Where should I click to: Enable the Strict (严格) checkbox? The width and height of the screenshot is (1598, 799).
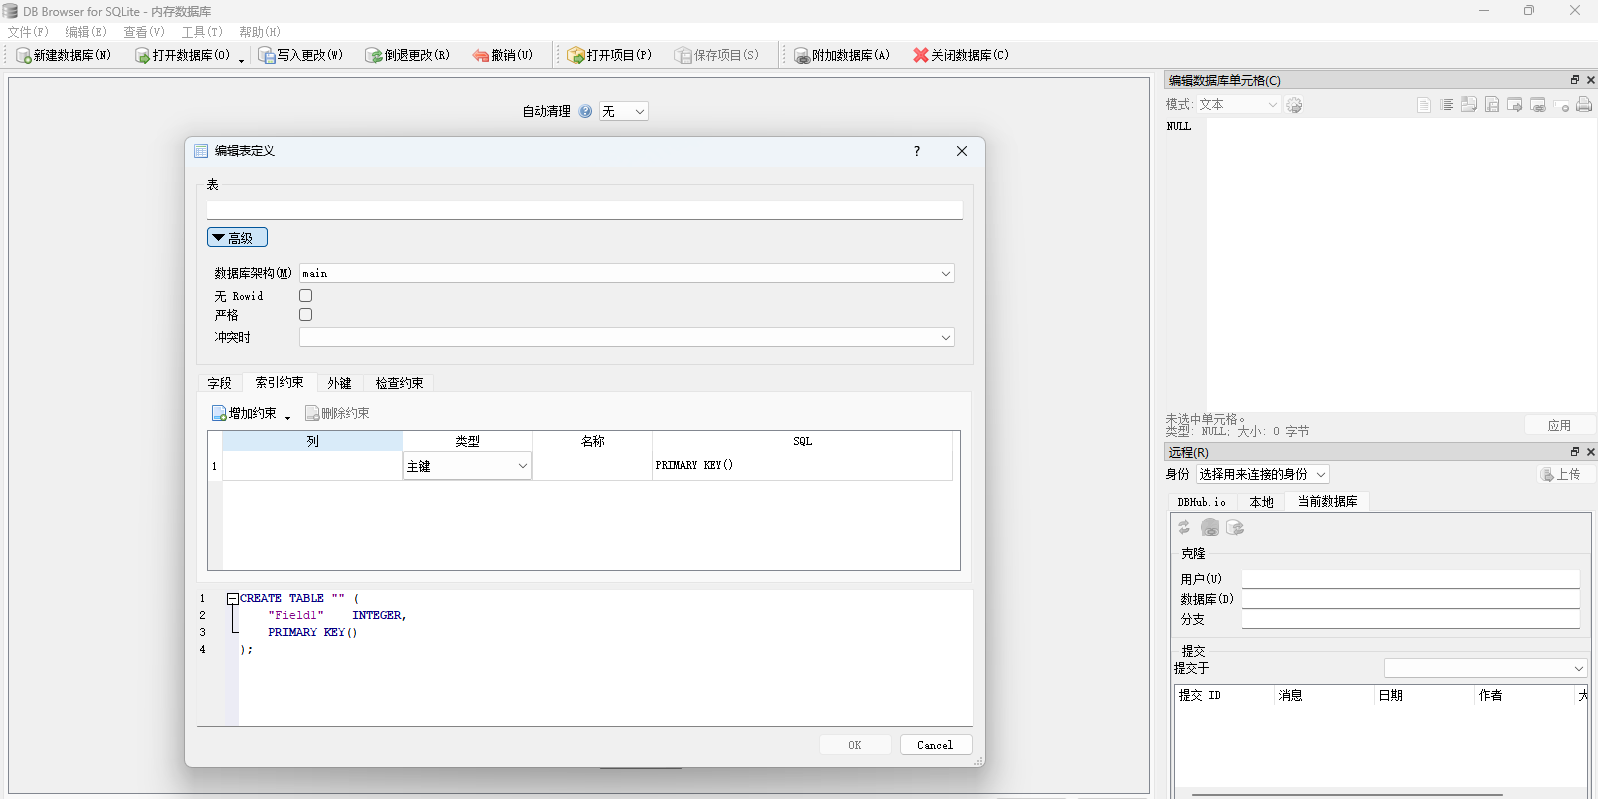click(306, 315)
